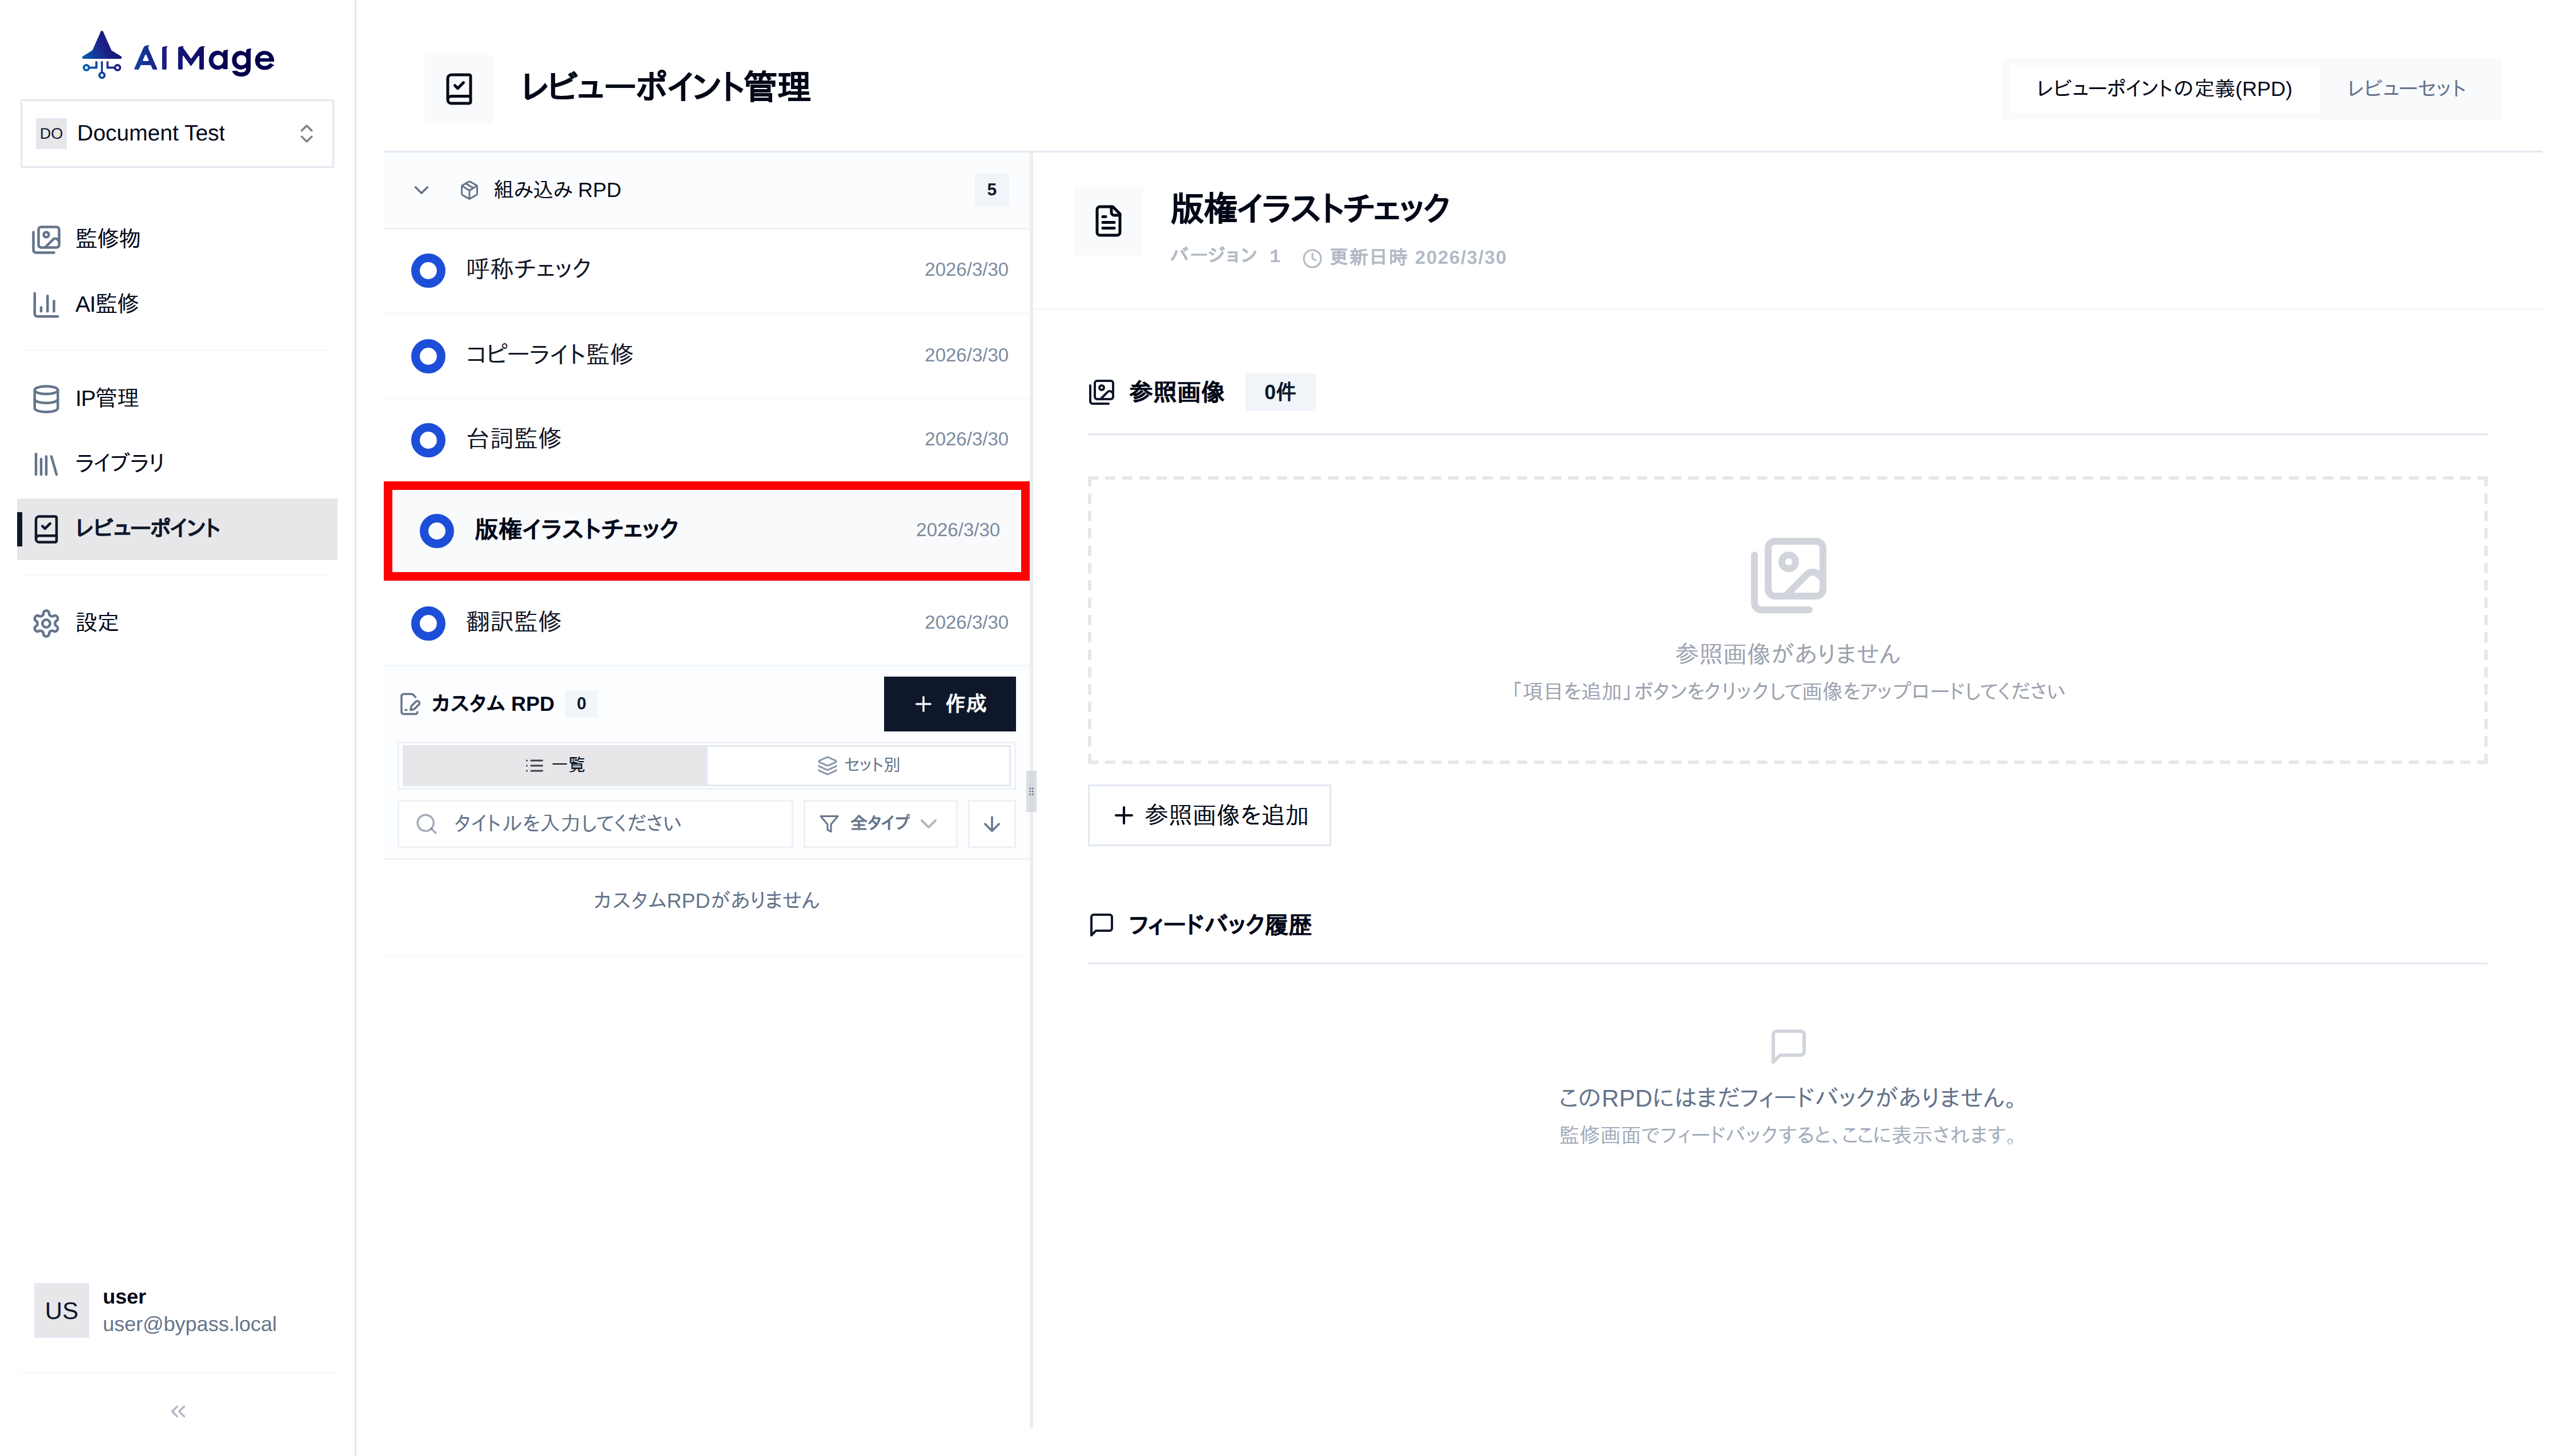Select the 呼称チェック radio circle
The width and height of the screenshot is (2570, 1456).
(x=428, y=270)
